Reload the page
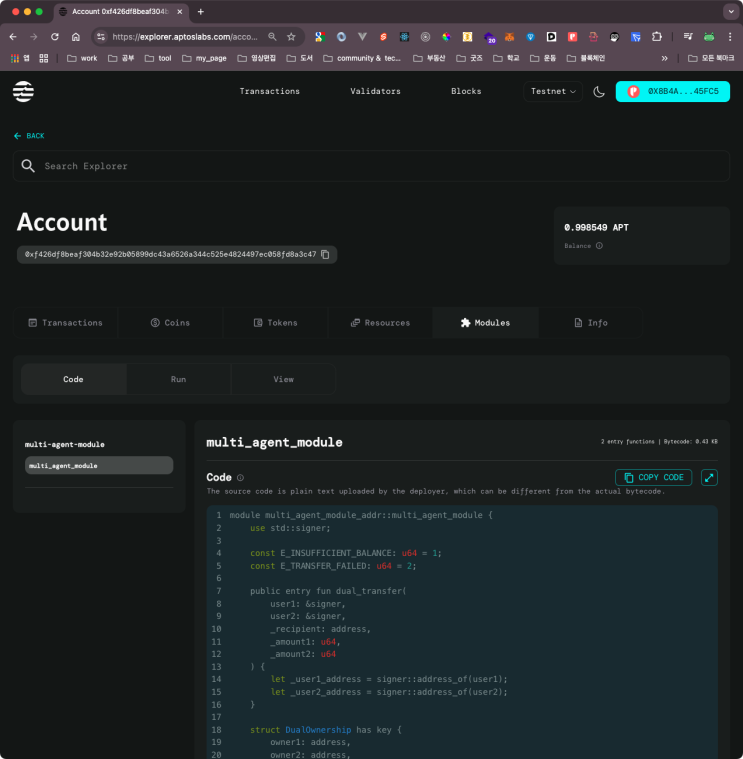The image size is (743, 759). point(55,37)
